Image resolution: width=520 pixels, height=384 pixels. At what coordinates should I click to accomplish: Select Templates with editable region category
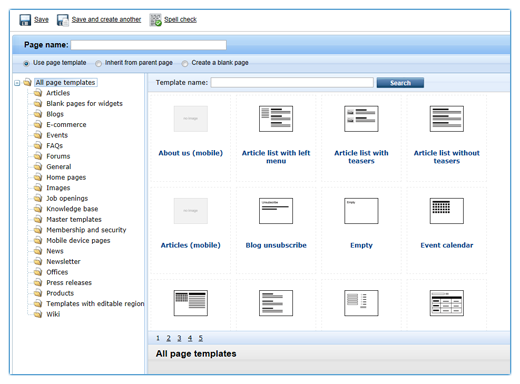[95, 304]
